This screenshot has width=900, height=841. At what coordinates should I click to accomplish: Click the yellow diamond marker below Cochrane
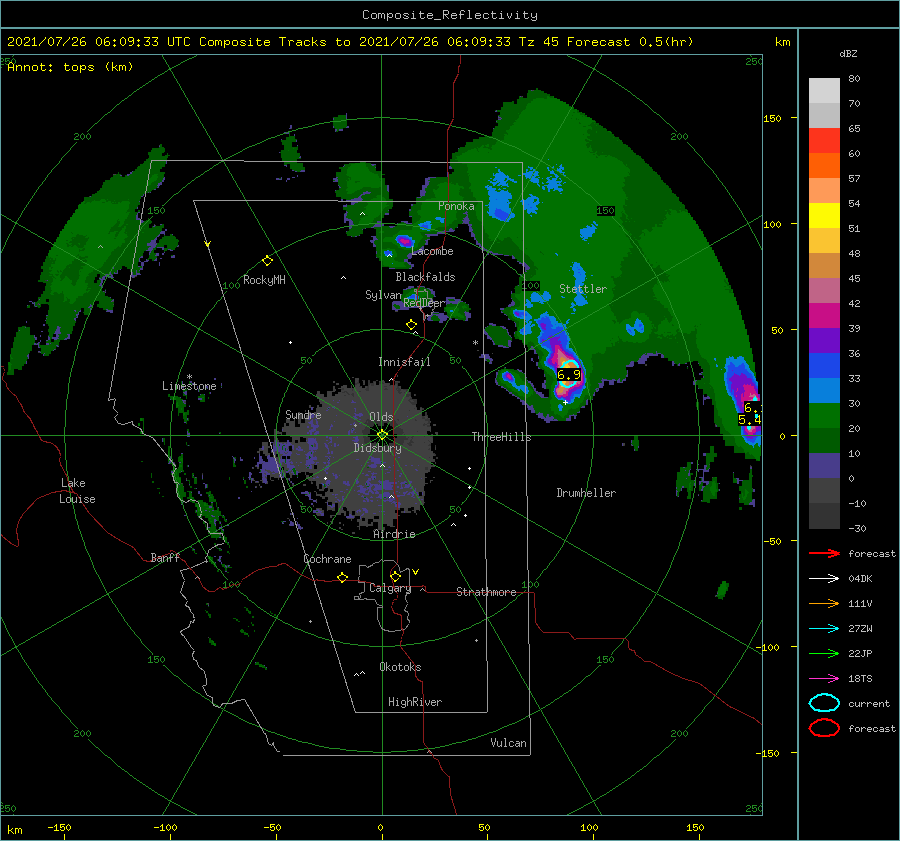point(342,577)
